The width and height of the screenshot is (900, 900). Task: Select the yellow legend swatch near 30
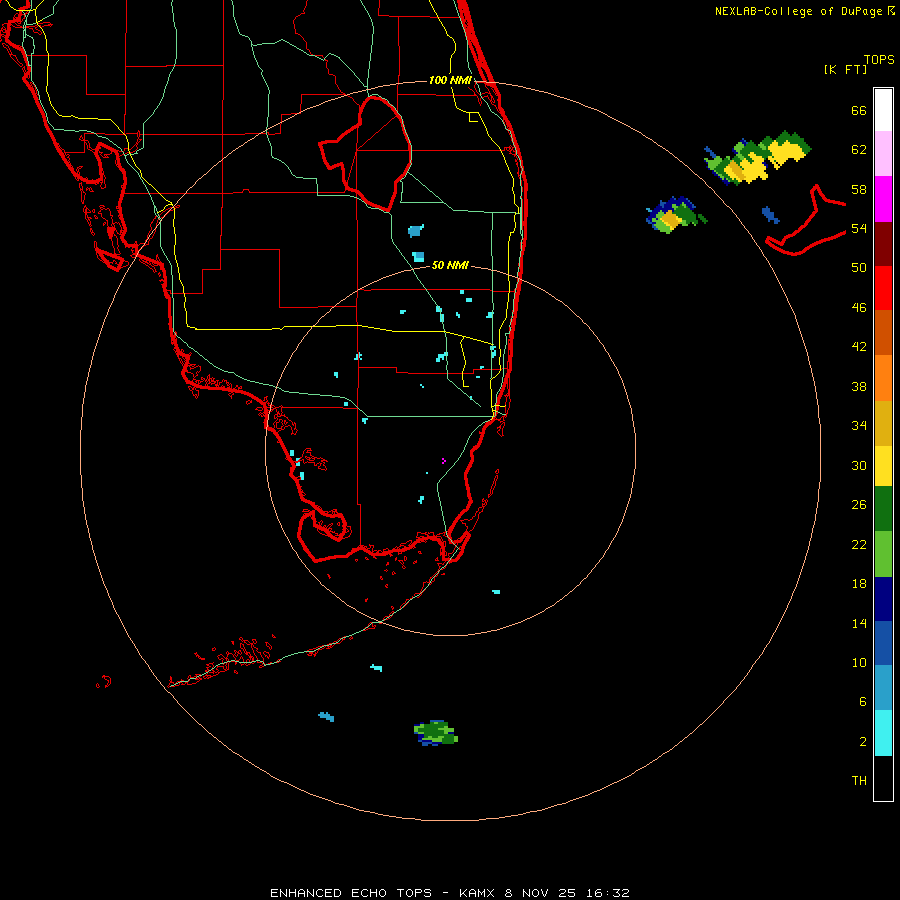click(x=883, y=466)
